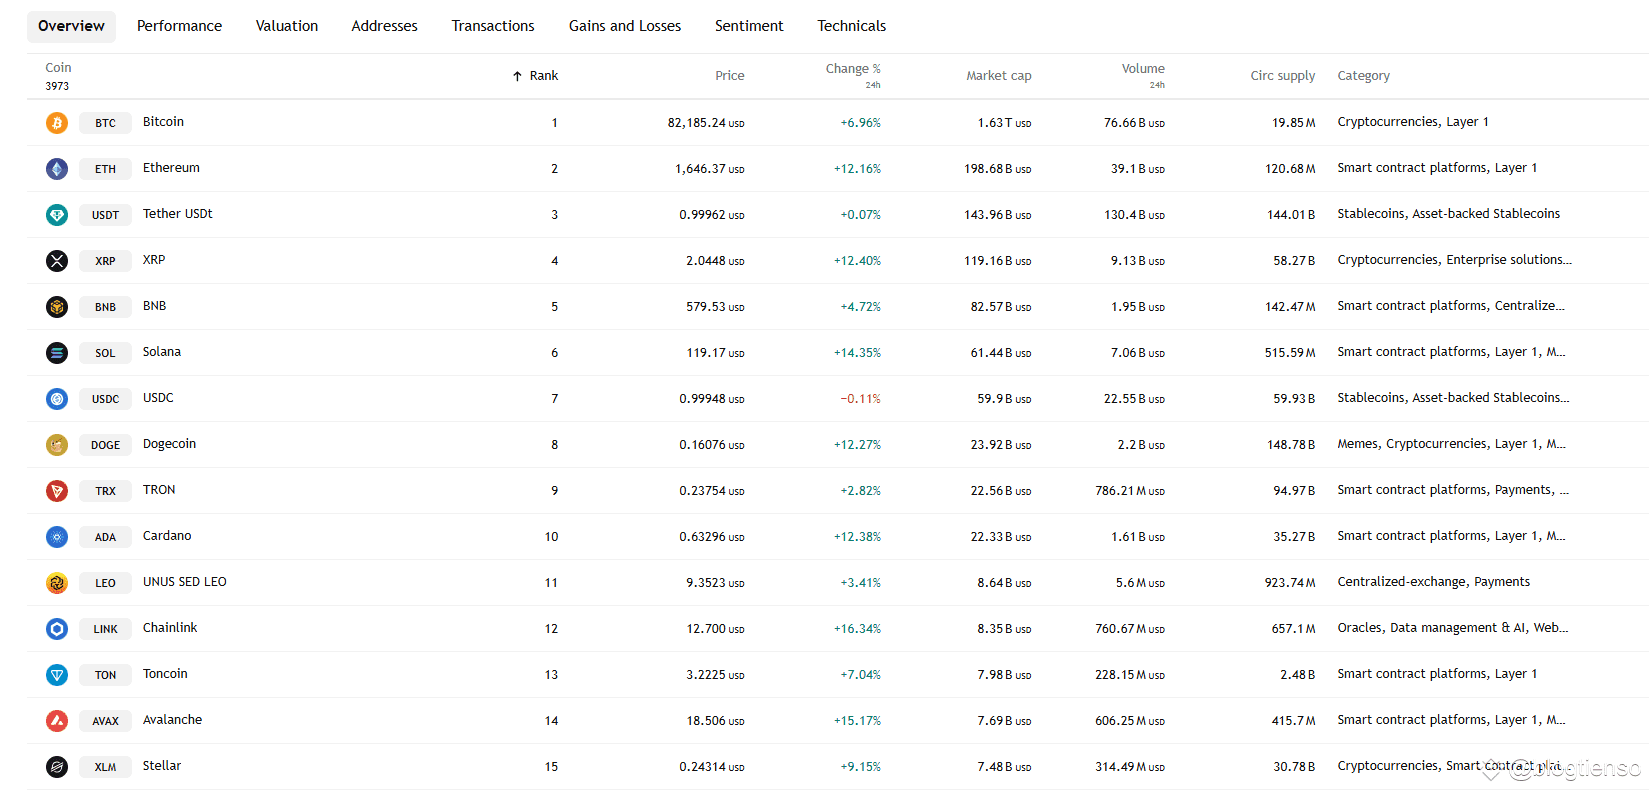Open the Valuation tab
This screenshot has width=1649, height=790.
[x=287, y=26]
